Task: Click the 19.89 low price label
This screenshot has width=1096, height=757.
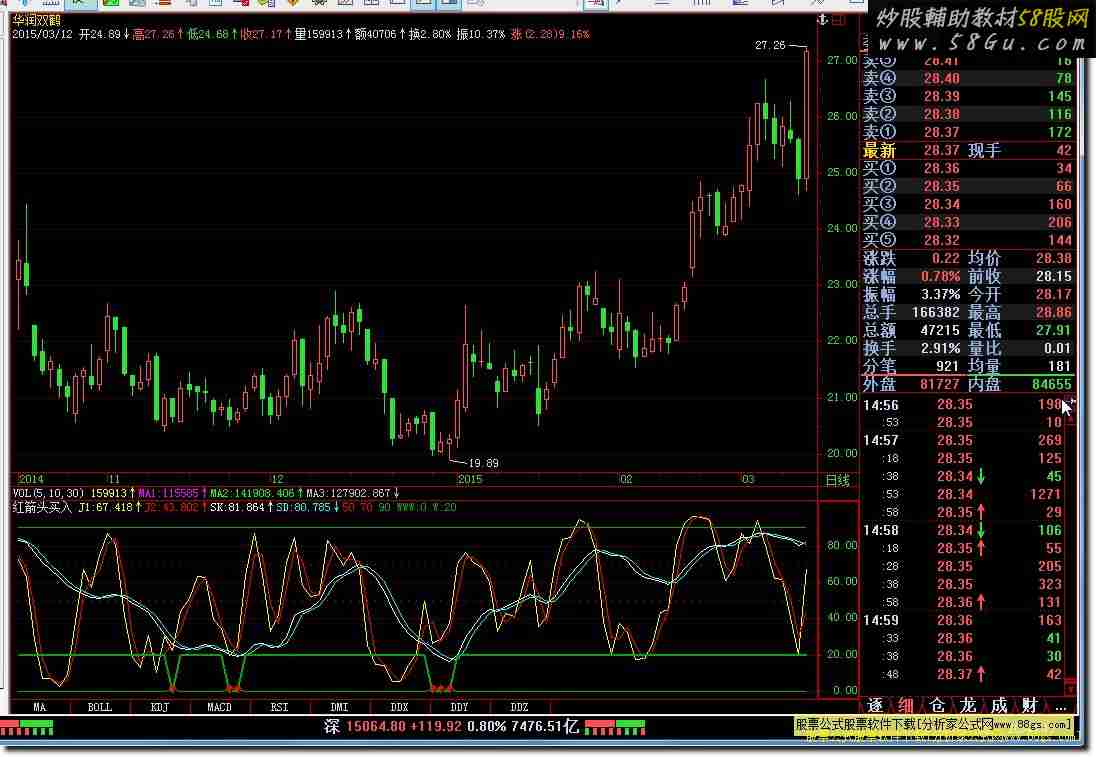Action: click(483, 463)
